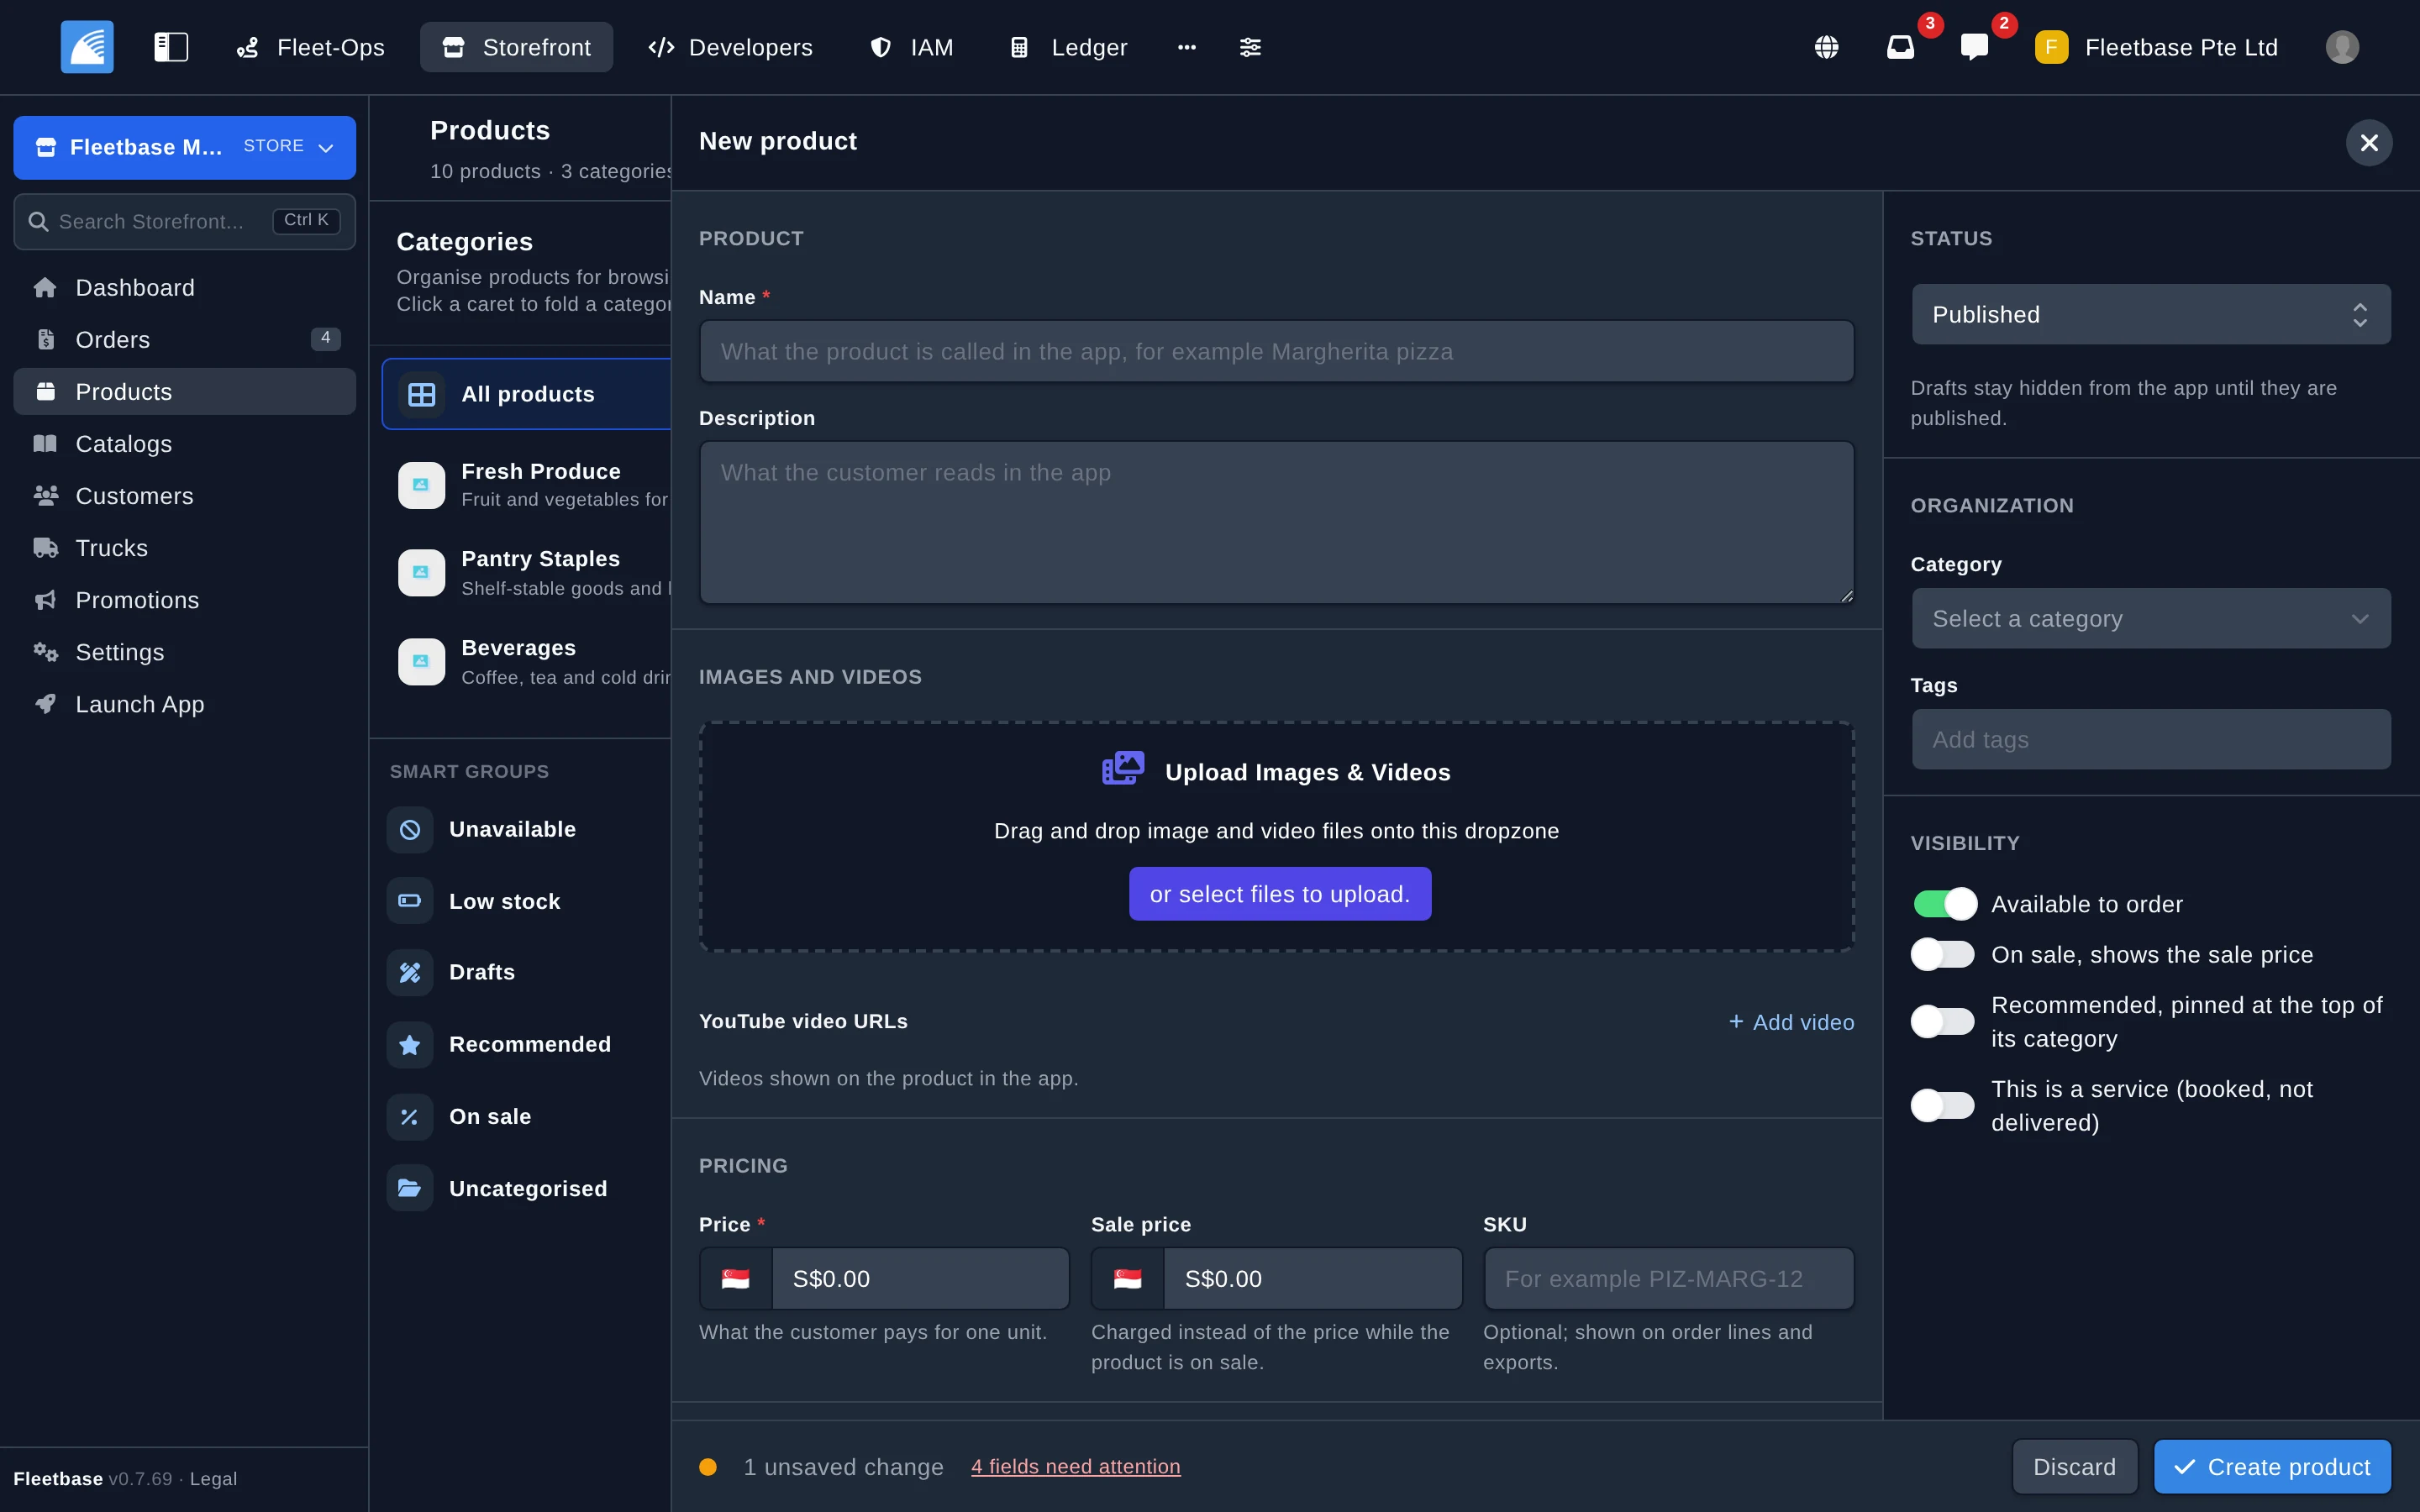Image resolution: width=2420 pixels, height=1512 pixels.
Task: Open 4 fields need attention link
Action: pos(1075,1467)
